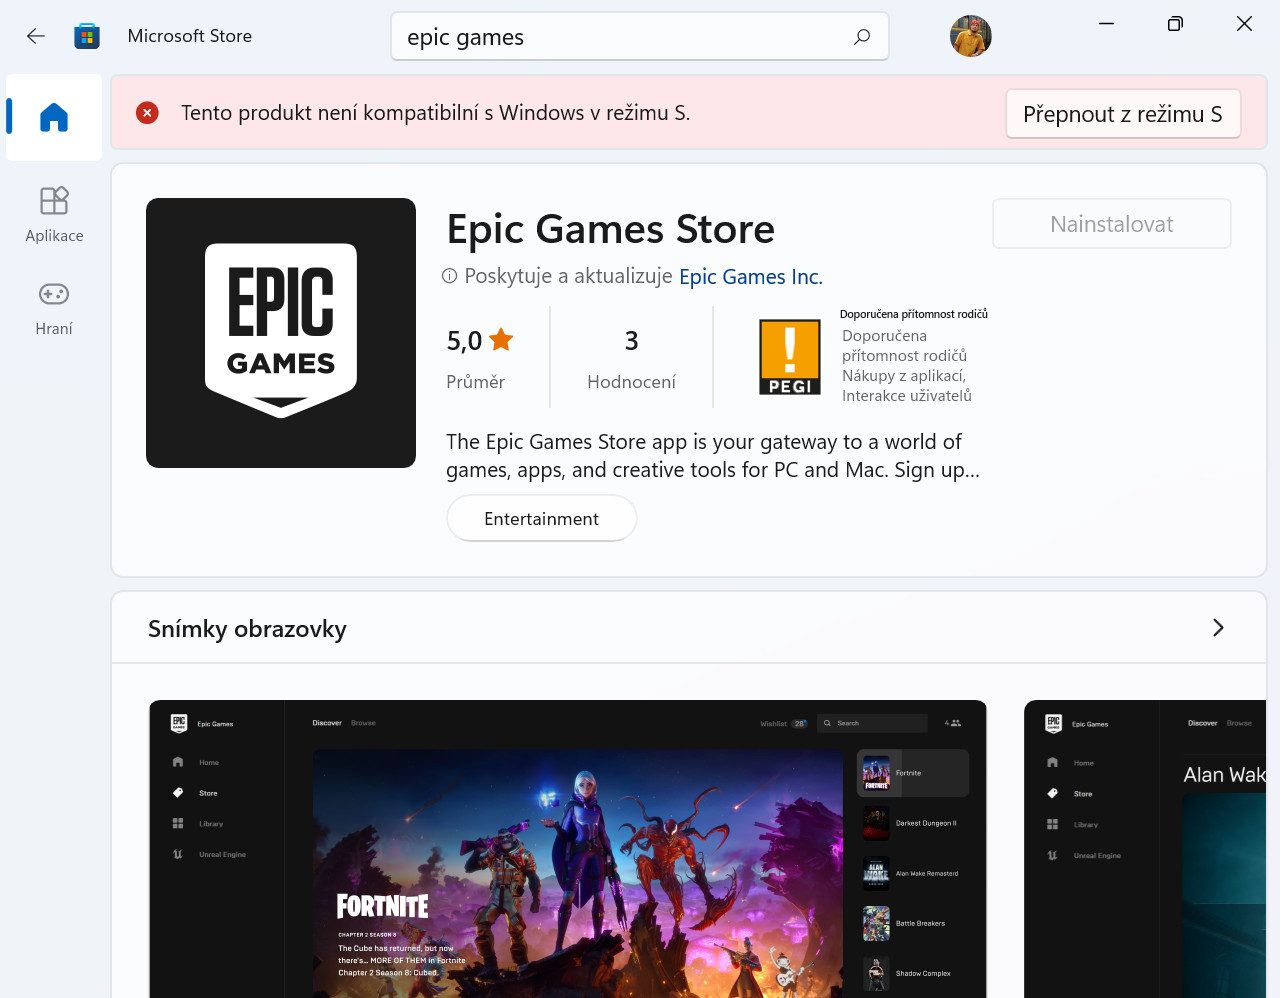Open the Epic Games Inc. publisher link
Image resolution: width=1280 pixels, height=998 pixels.
click(751, 277)
